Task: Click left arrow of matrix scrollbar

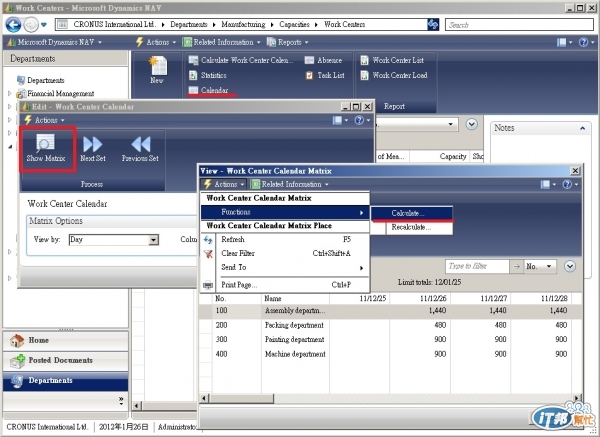Action: tap(204, 398)
